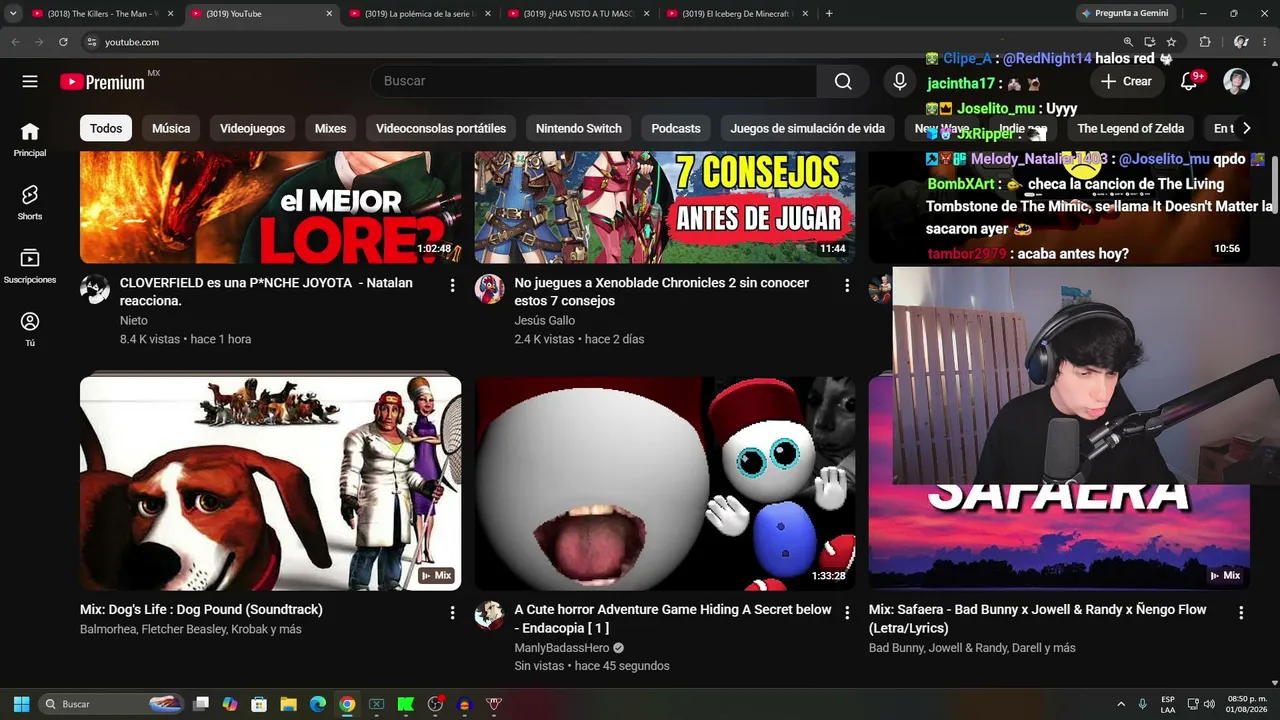This screenshot has width=1280, height=720.
Task: Bookmark this page with the star
Action: (x=1171, y=42)
